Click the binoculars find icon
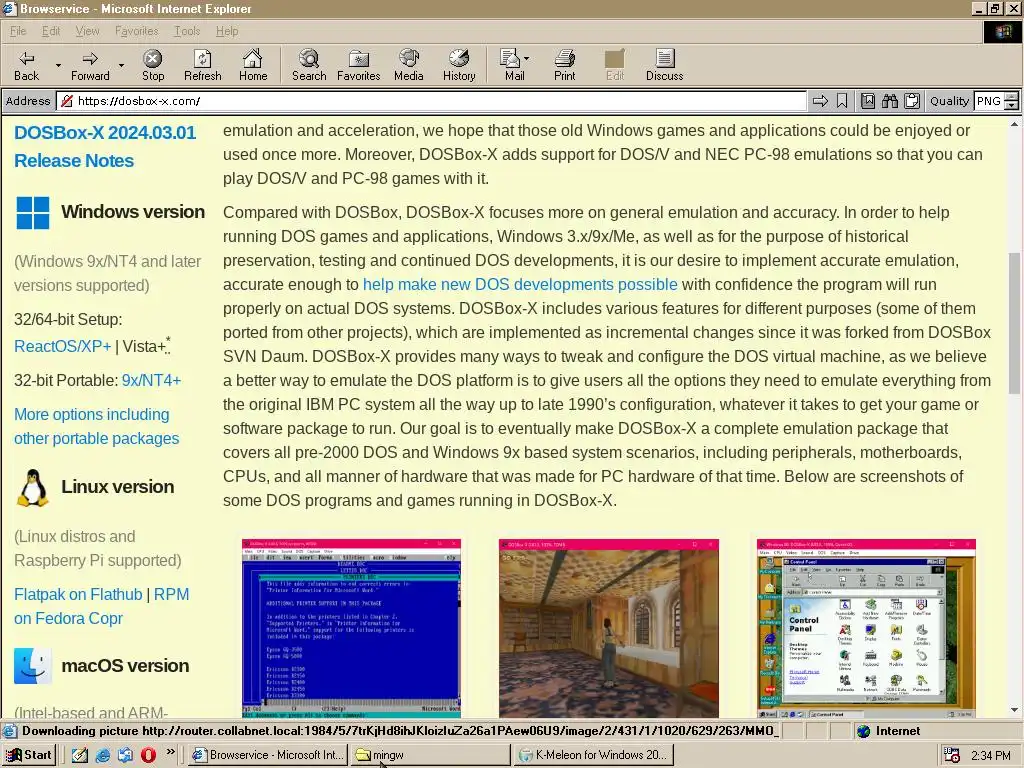This screenshot has height=768, width=1024. pyautogui.click(x=889, y=101)
